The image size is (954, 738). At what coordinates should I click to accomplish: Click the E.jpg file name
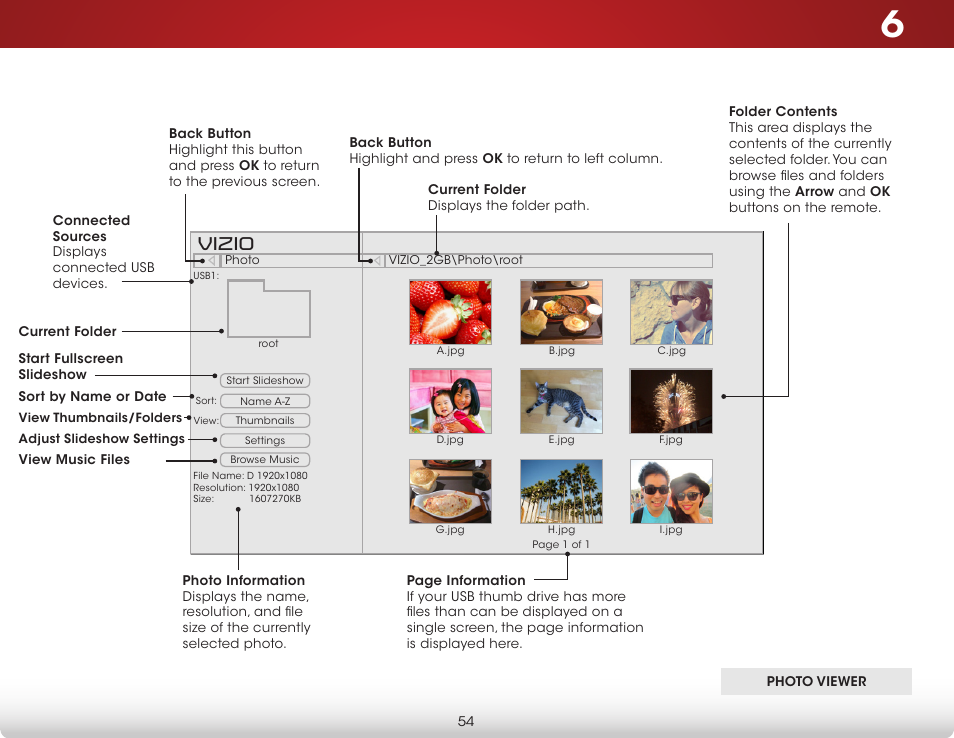562,439
